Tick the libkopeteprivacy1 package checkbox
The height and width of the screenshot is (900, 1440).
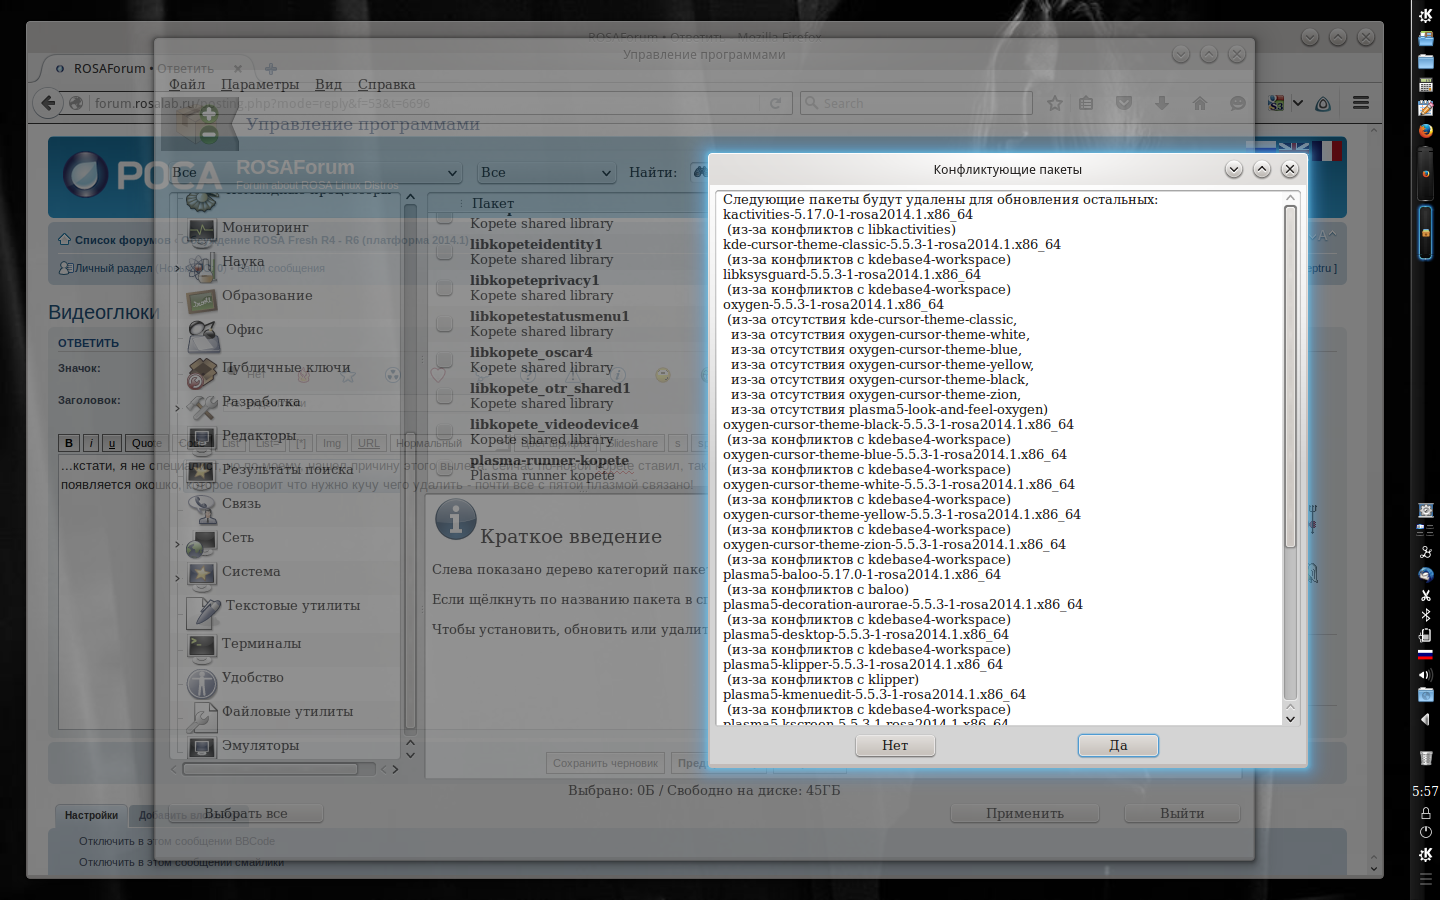click(445, 288)
